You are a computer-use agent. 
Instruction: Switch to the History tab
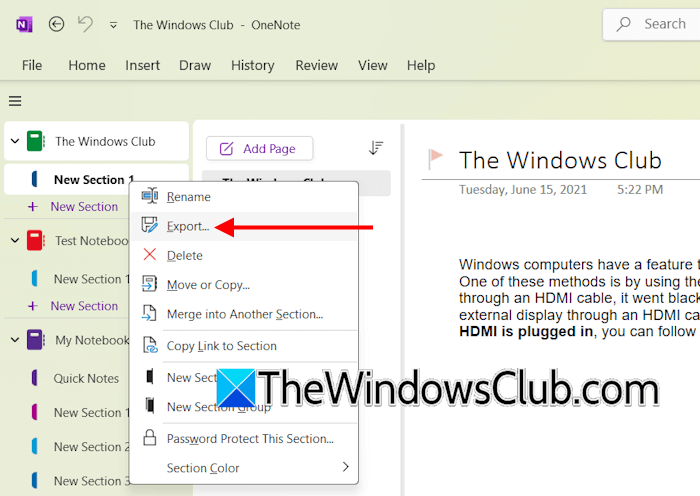[253, 65]
